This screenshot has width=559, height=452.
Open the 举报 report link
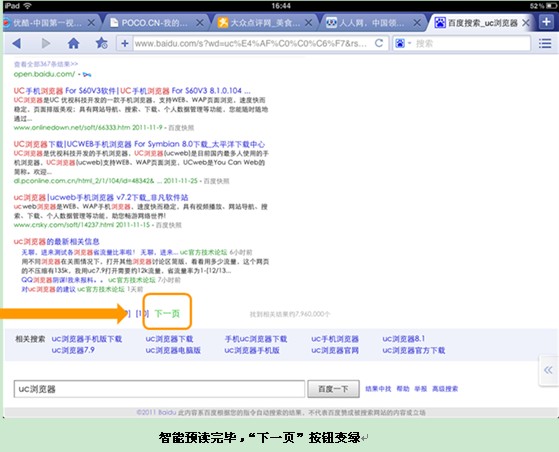[421, 389]
